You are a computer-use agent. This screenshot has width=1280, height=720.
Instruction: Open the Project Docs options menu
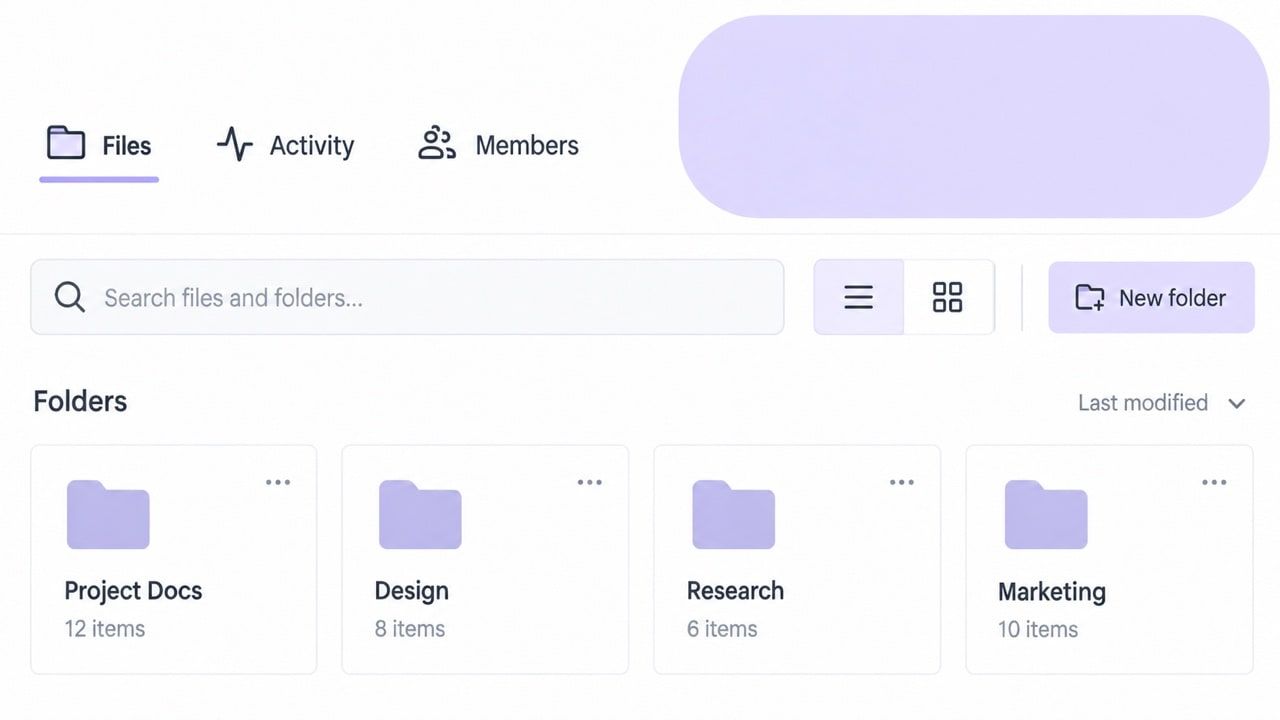click(278, 482)
